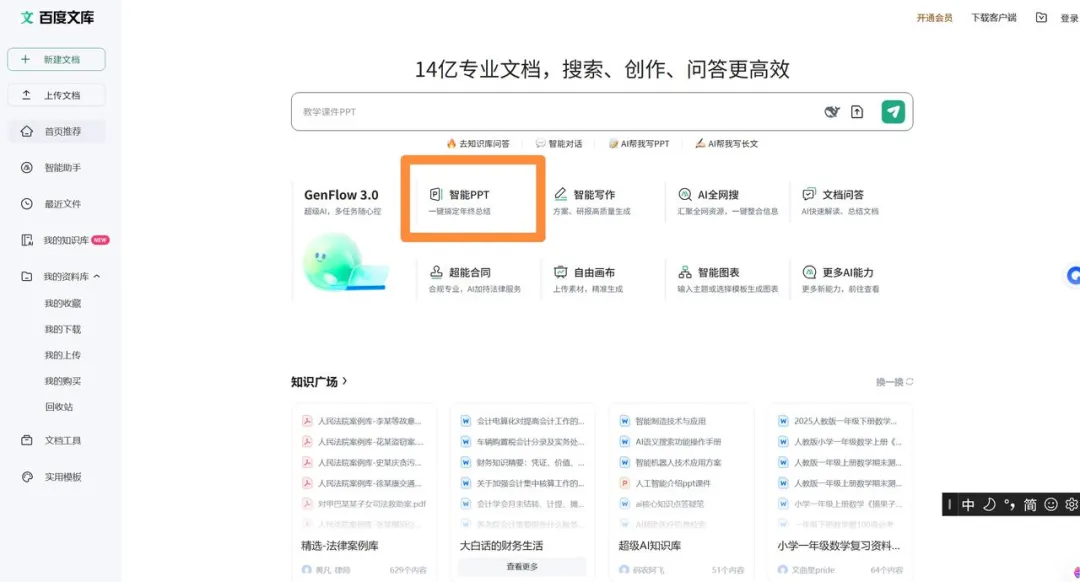Image resolution: width=1080 pixels, height=582 pixels.
Task: Open the AI全网搜 tool
Action: pos(727,201)
